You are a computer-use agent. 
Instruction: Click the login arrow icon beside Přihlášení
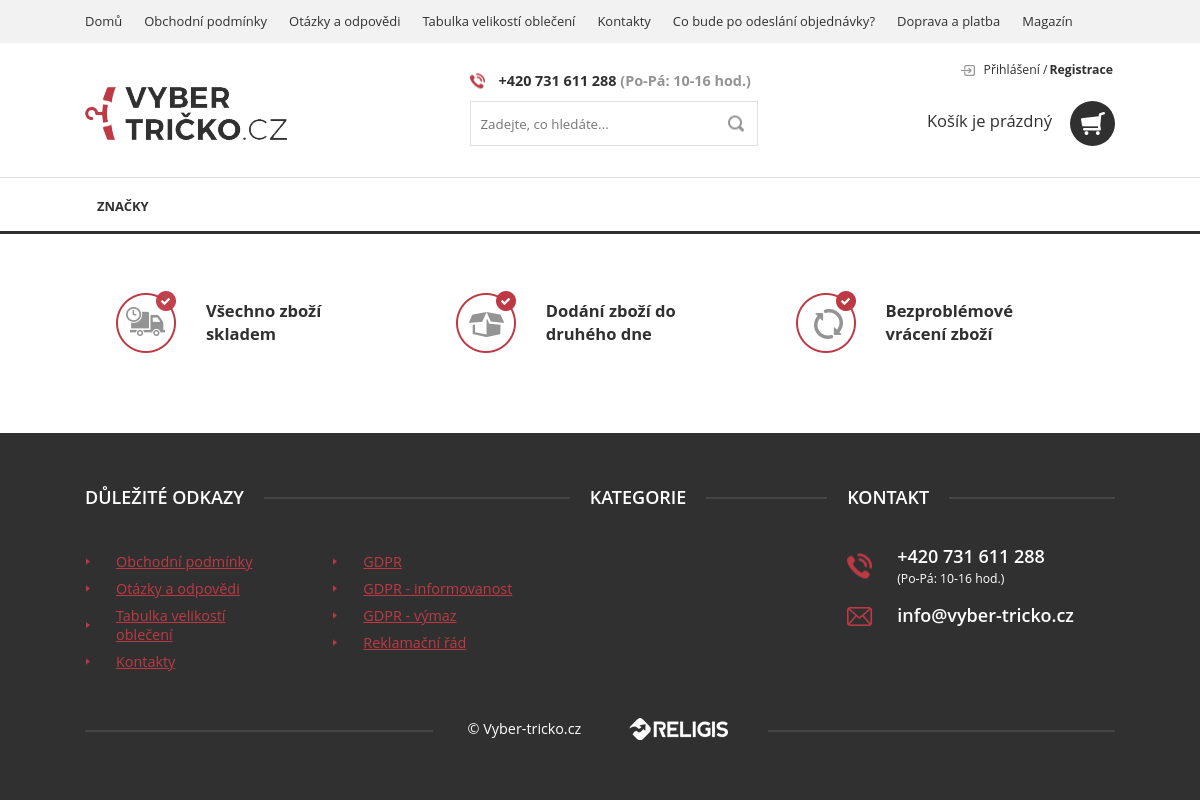click(967, 70)
